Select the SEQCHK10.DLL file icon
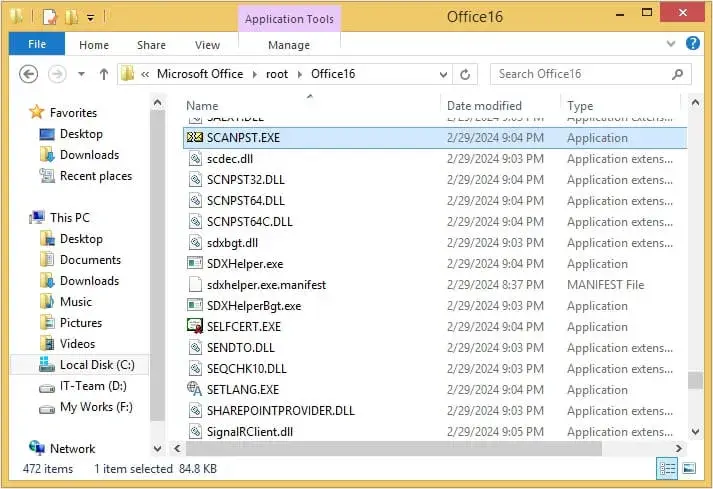This screenshot has width=713, height=489. (195, 368)
